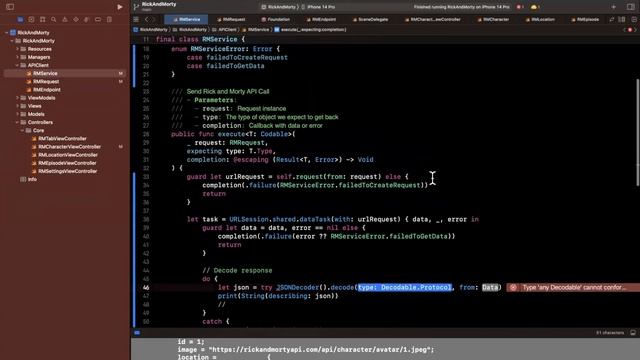Click execute method in jump bar
This screenshot has height=360, width=640.
click(310, 30)
